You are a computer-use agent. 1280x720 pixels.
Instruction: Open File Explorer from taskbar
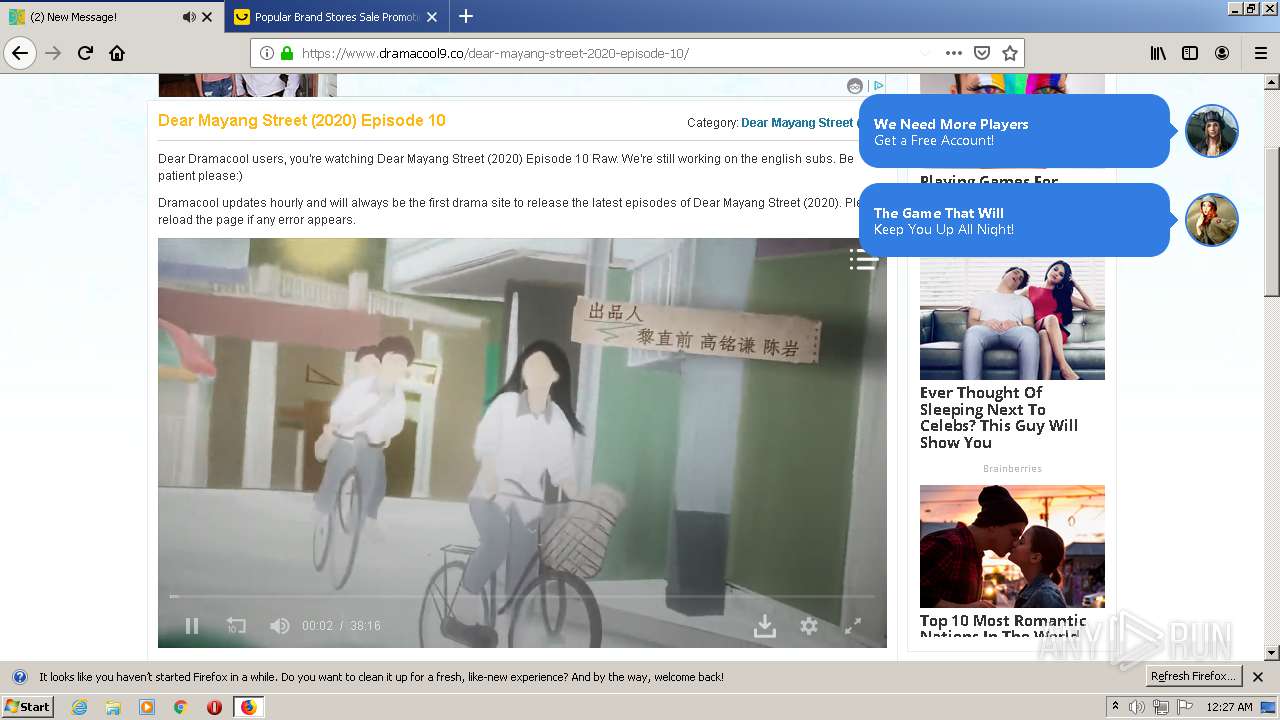click(113, 707)
